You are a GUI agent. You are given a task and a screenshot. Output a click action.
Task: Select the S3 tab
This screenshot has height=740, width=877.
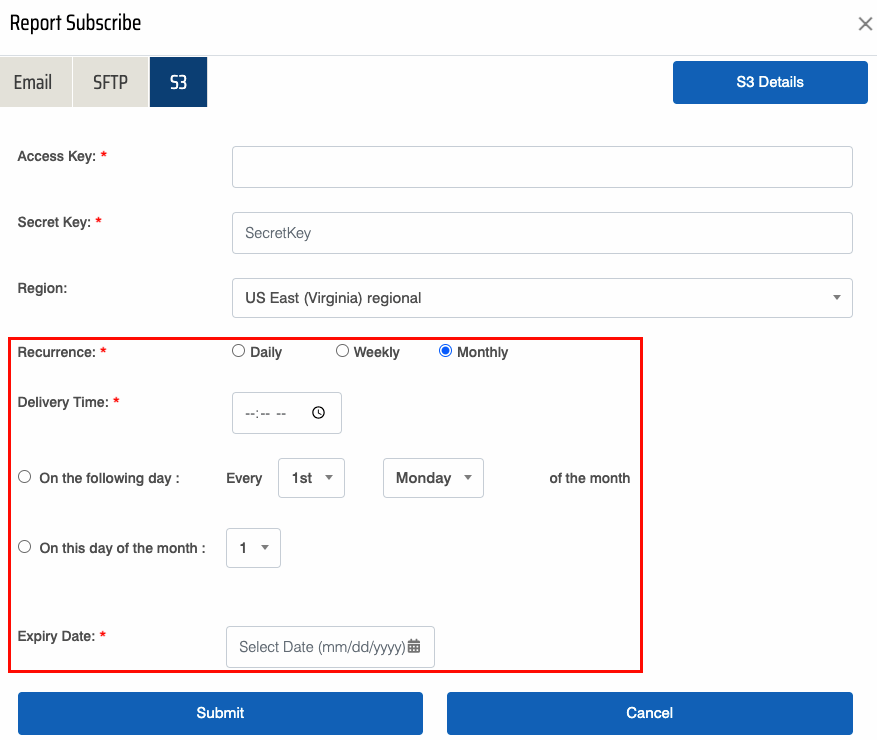point(178,82)
